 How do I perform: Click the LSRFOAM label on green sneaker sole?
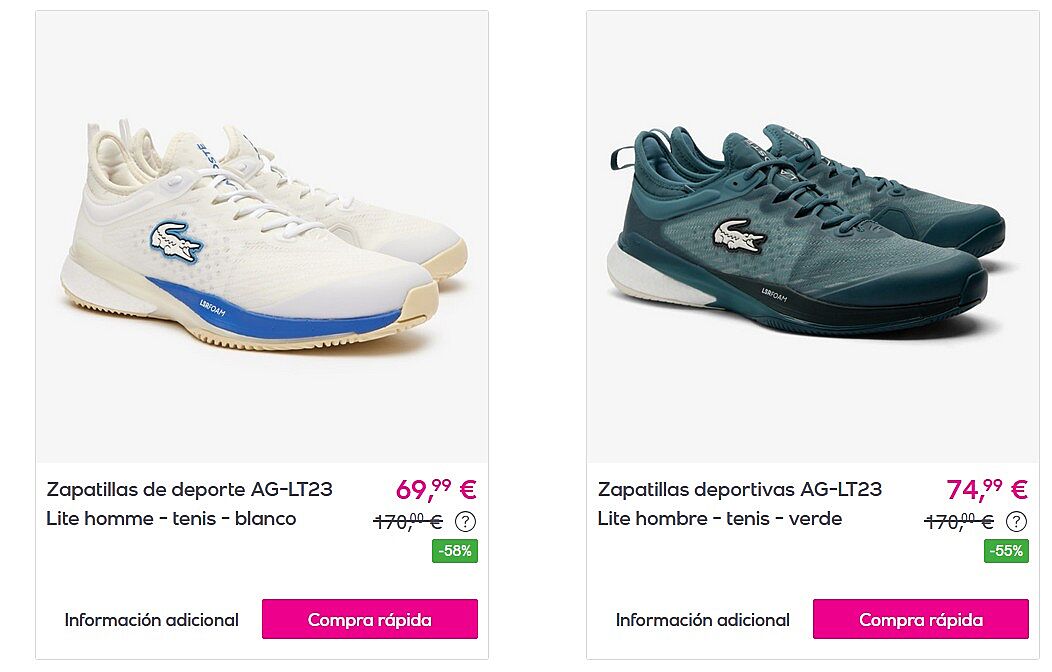tap(774, 294)
